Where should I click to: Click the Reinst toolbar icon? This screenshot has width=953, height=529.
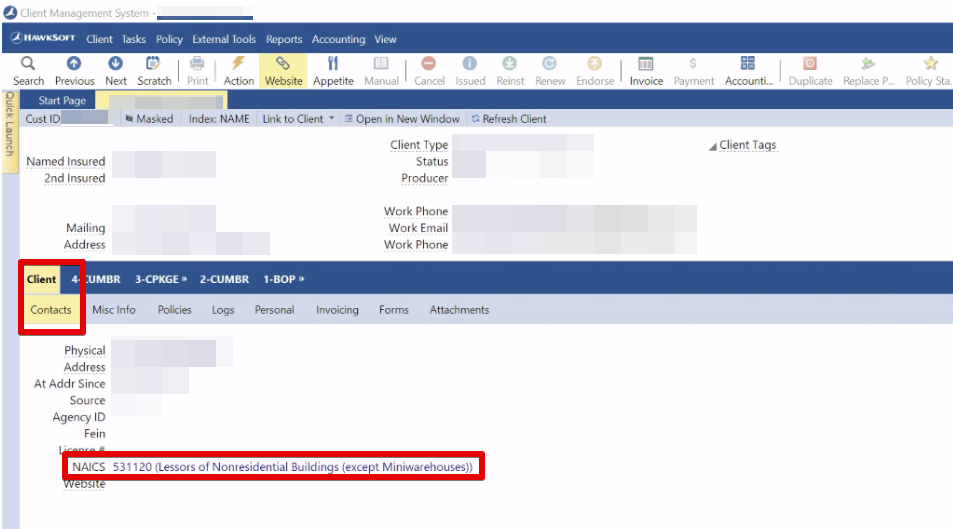click(509, 63)
